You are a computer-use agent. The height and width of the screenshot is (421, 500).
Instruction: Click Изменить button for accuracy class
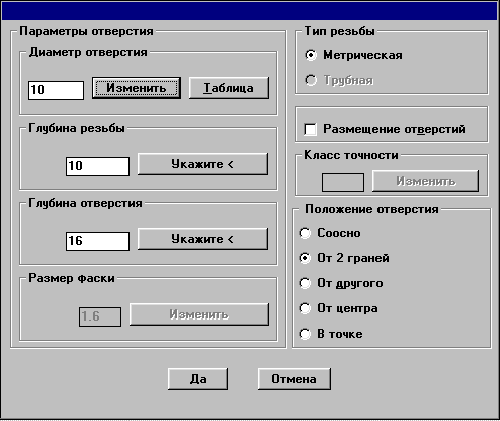425,181
